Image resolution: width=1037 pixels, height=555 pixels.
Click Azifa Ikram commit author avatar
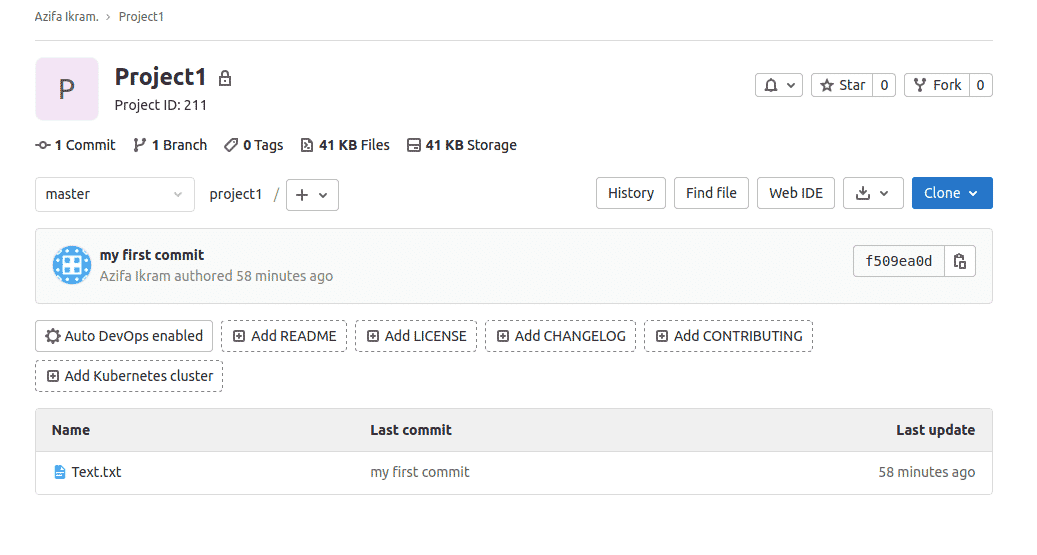coord(71,265)
